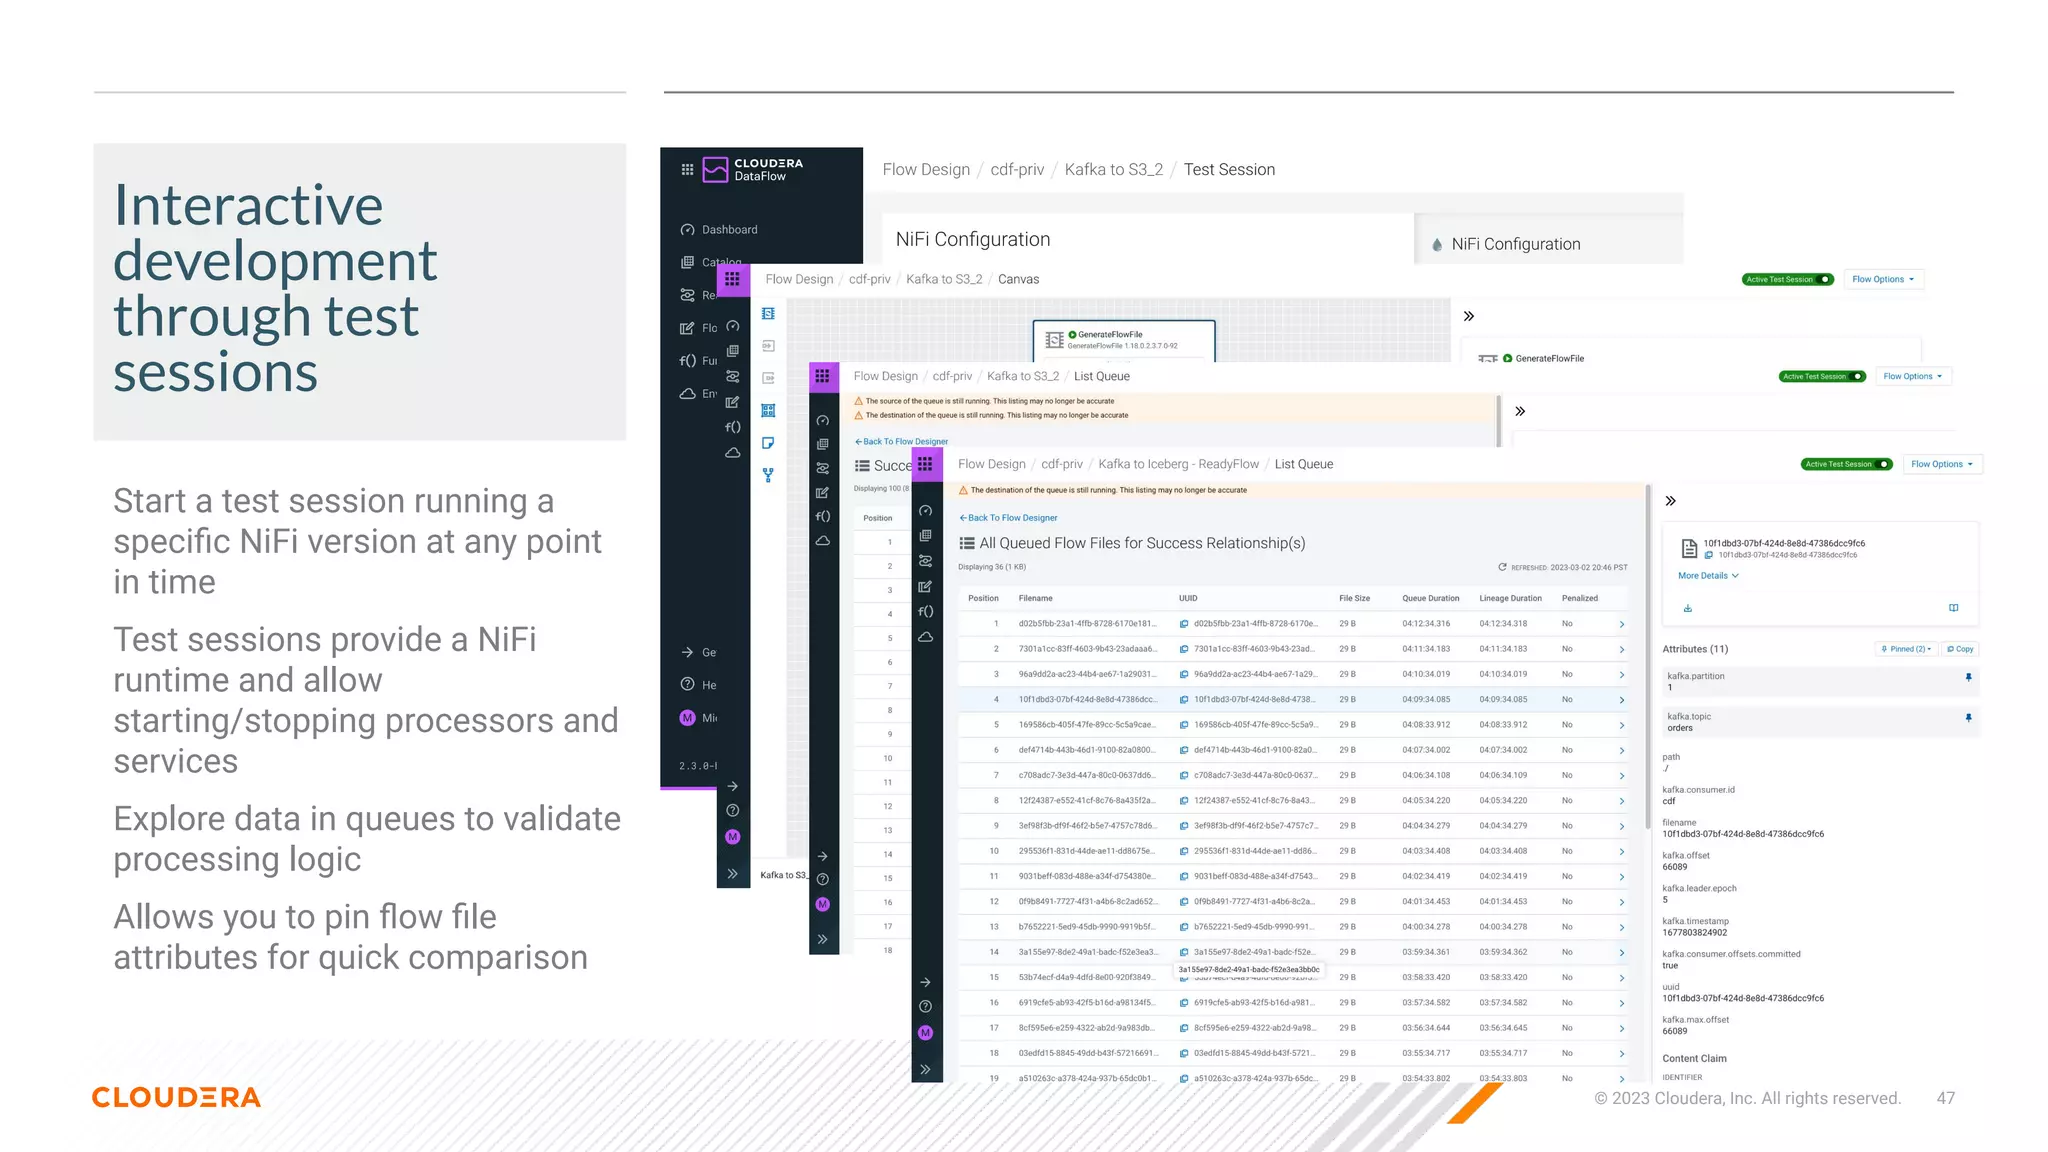Sort by Penalized column header

[x=1580, y=598]
